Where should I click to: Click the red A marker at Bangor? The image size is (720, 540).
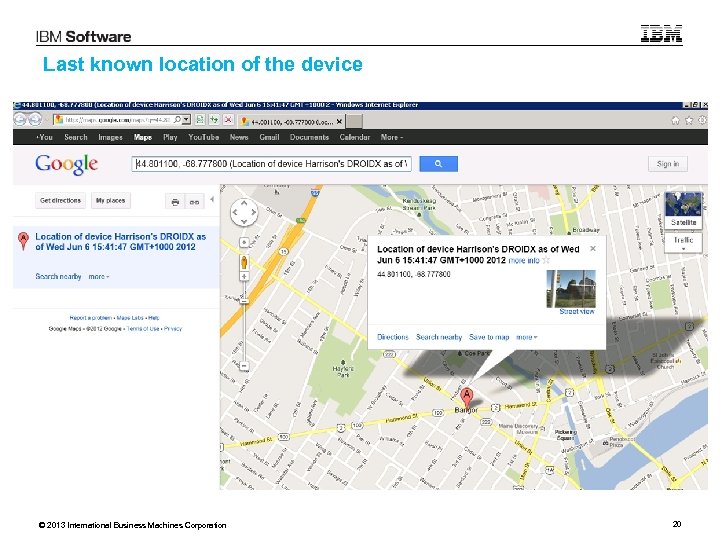tap(467, 397)
